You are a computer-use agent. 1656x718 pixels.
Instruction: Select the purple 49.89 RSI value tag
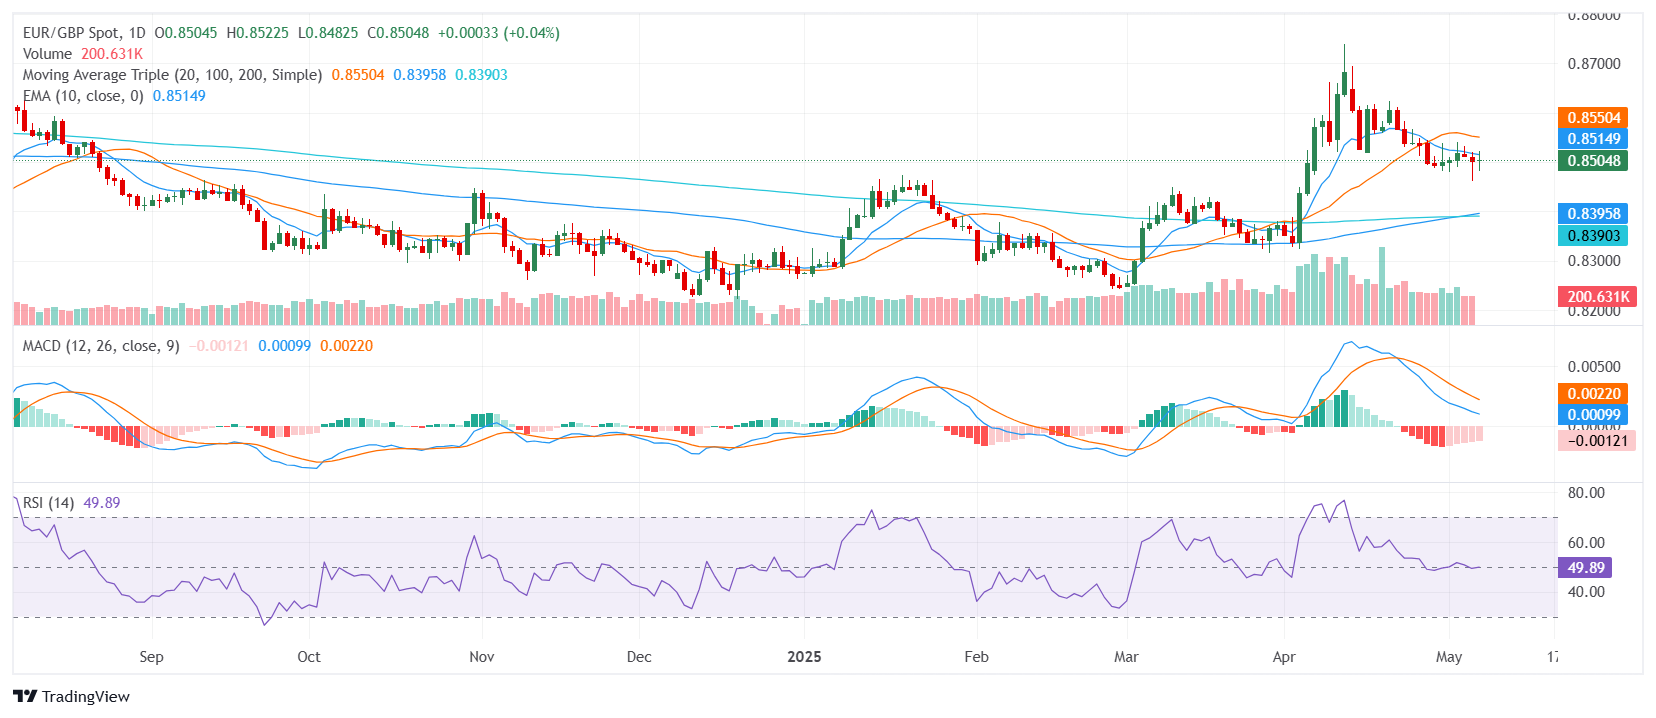1585,568
